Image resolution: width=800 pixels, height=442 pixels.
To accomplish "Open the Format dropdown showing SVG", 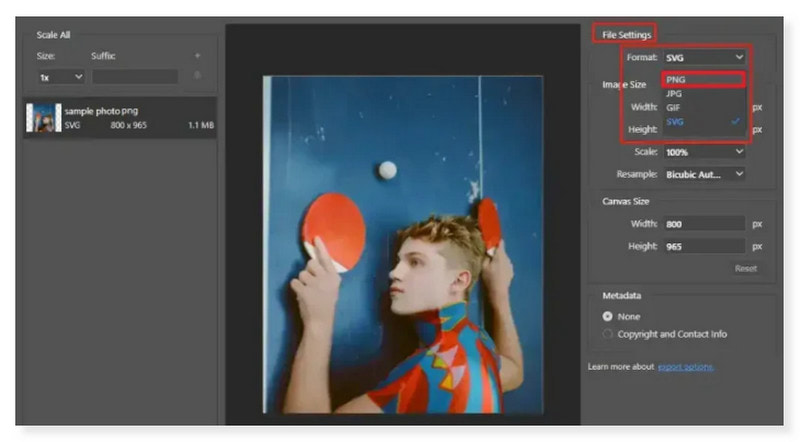I will click(705, 58).
